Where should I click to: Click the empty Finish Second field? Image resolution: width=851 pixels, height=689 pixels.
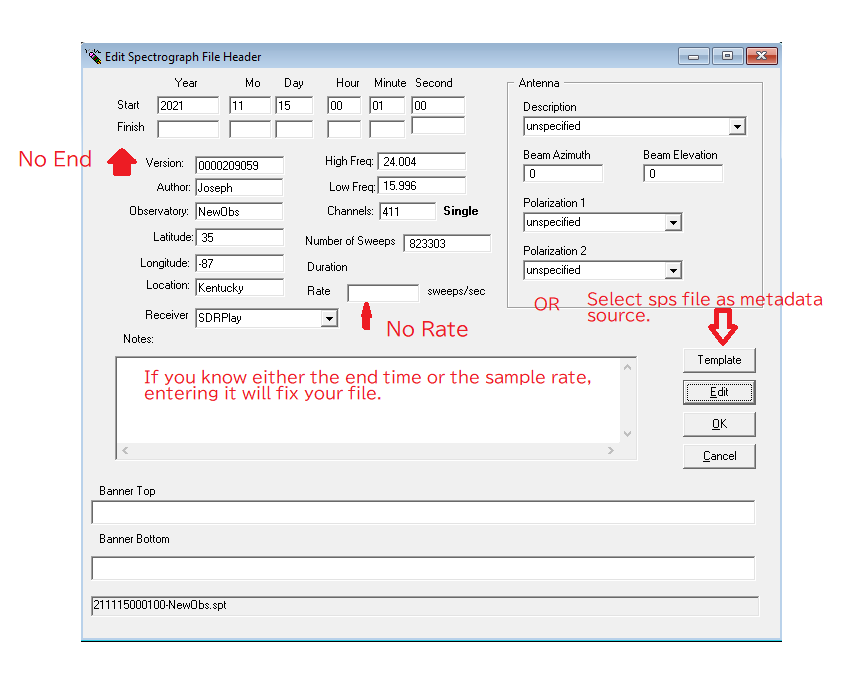[438, 125]
